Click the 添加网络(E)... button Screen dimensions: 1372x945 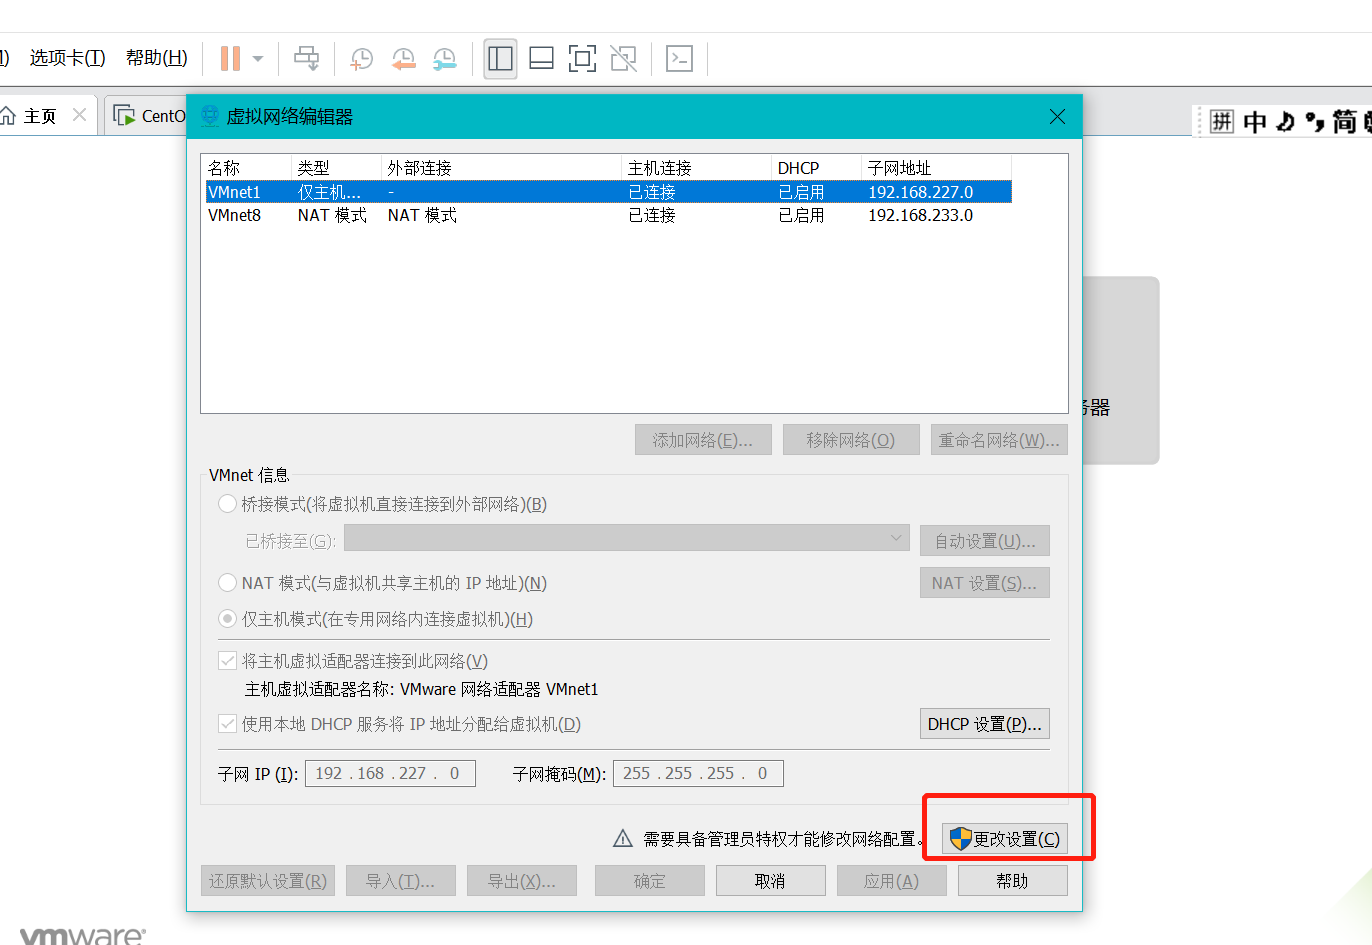(703, 440)
